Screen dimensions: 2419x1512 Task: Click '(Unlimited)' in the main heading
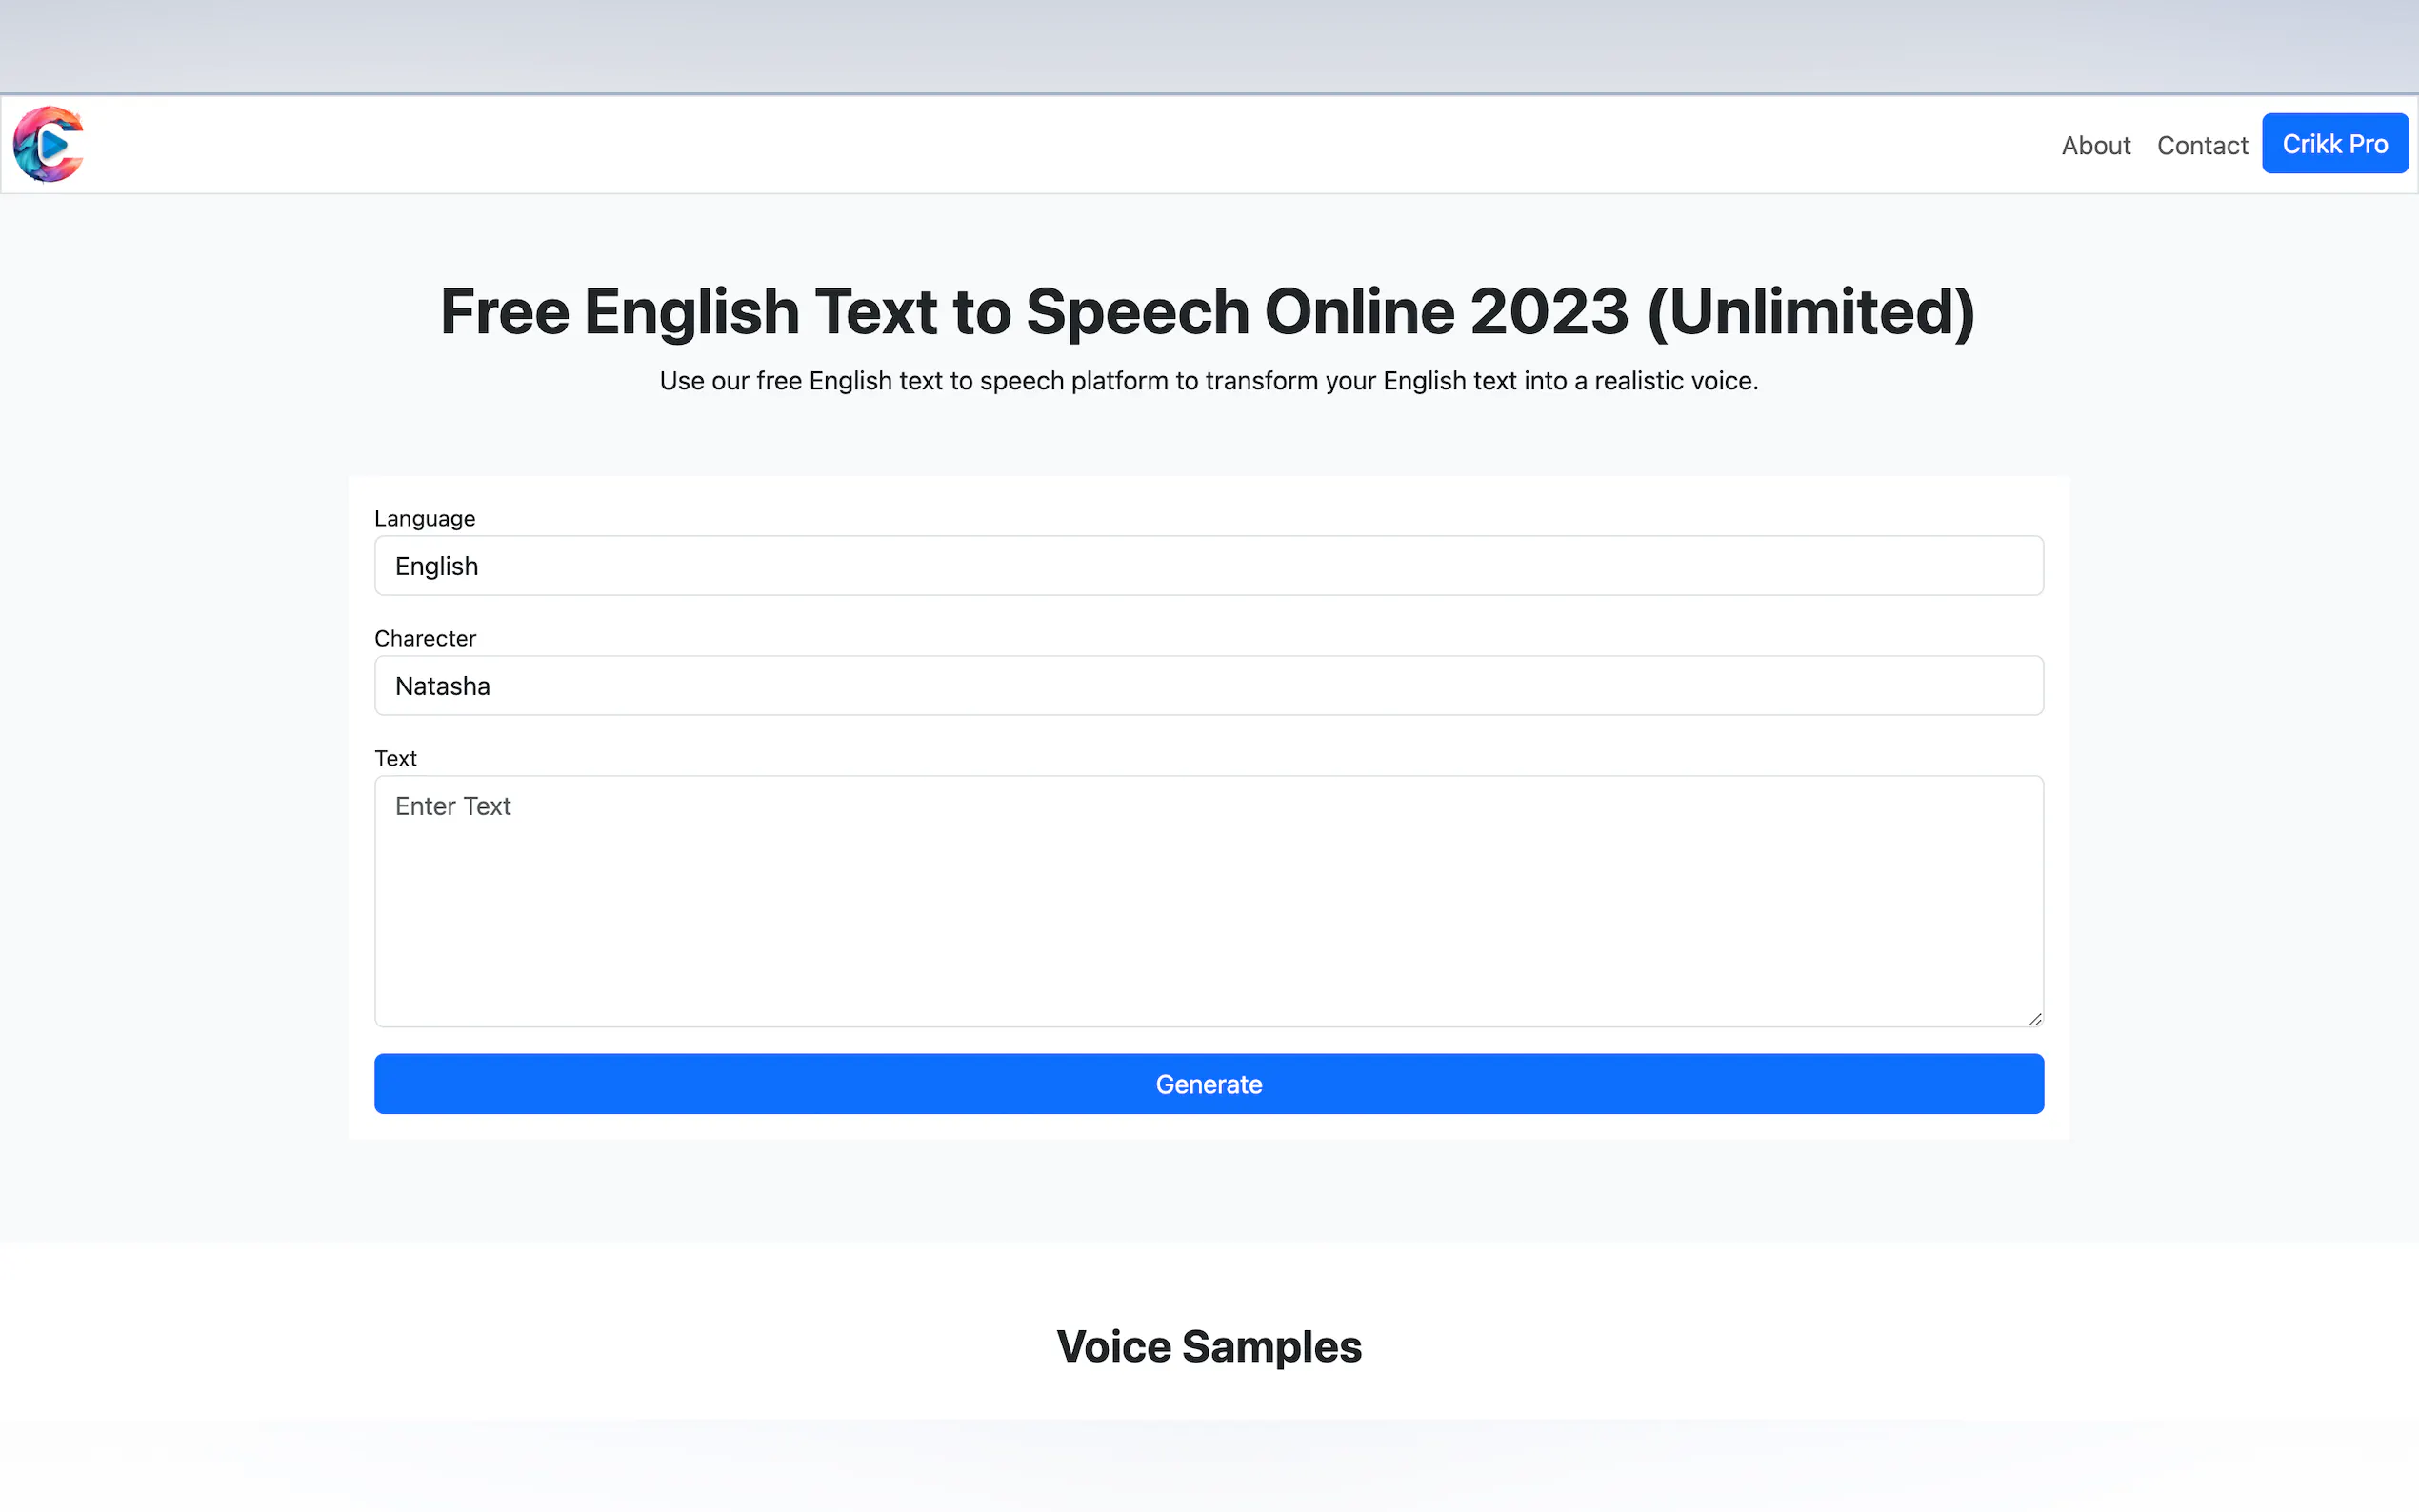click(x=1811, y=312)
